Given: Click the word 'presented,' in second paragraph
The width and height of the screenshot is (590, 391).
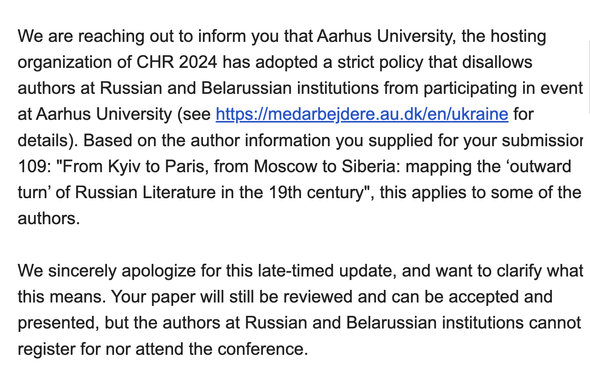Looking at the screenshot, I should [58, 323].
